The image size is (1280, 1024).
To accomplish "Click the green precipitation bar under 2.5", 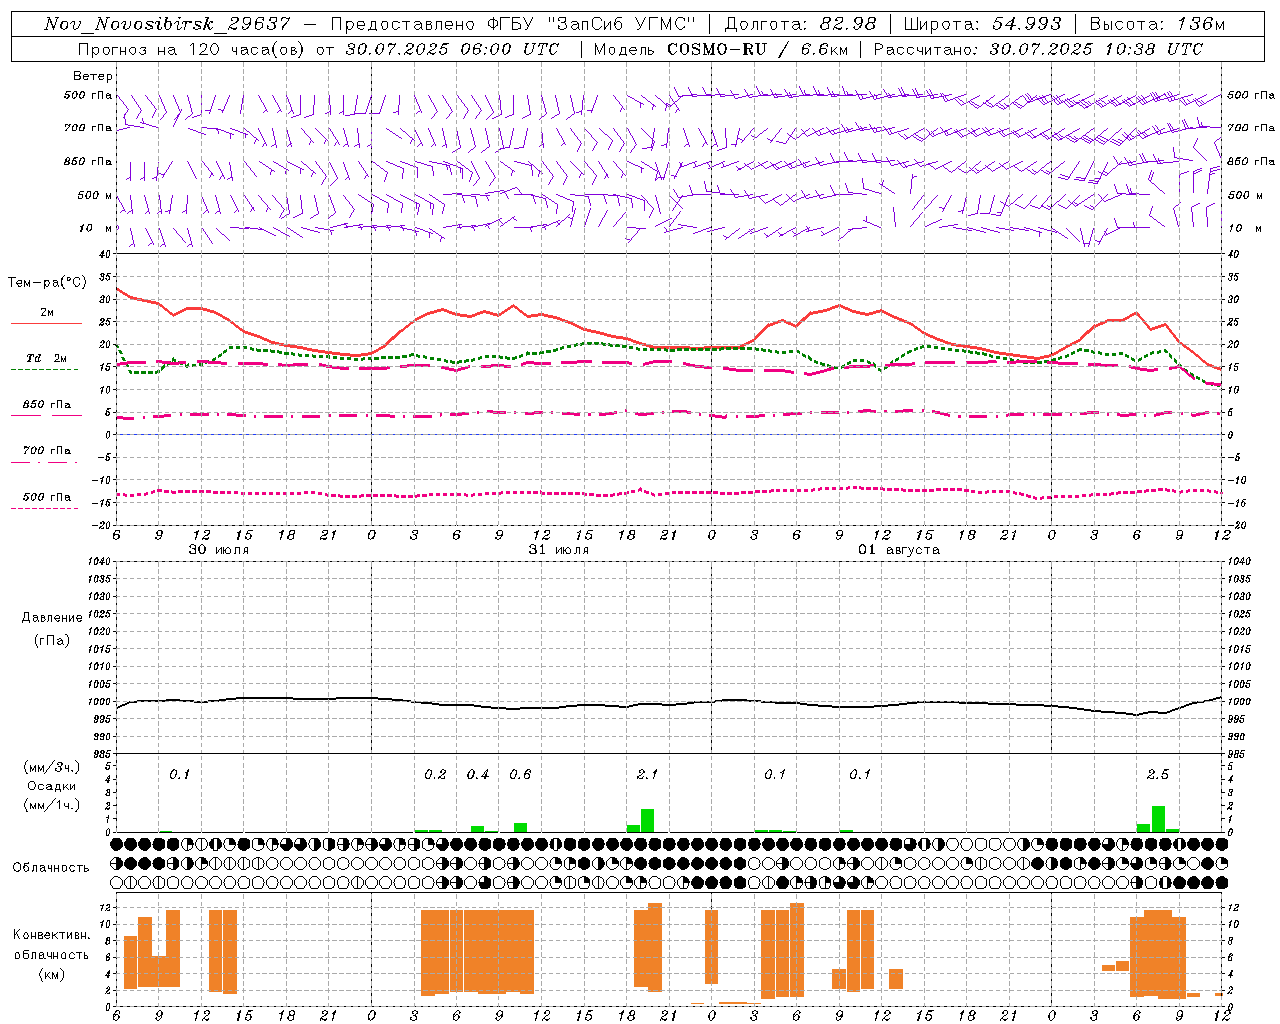I will coord(1158,819).
